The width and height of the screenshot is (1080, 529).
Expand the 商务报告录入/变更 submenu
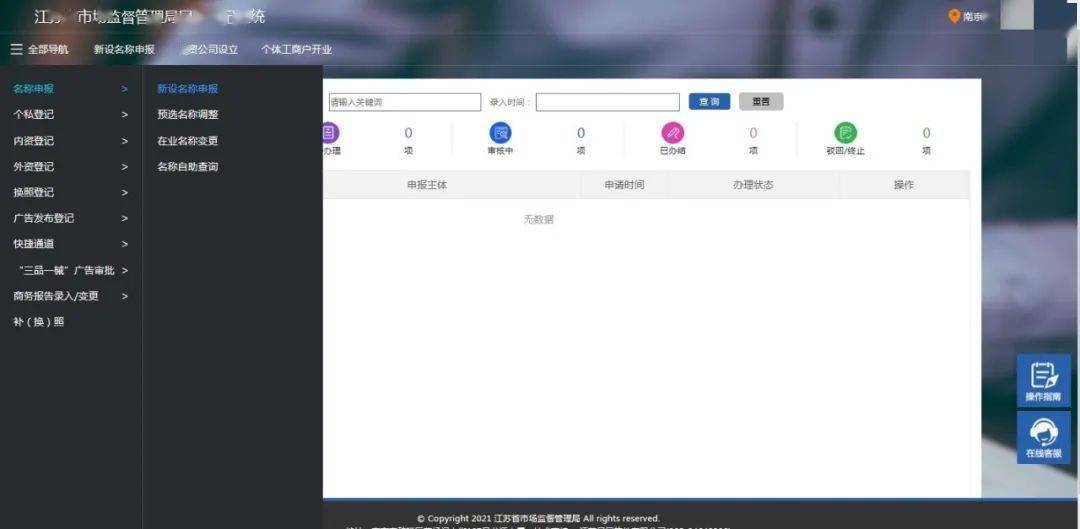pyautogui.click(x=69, y=296)
